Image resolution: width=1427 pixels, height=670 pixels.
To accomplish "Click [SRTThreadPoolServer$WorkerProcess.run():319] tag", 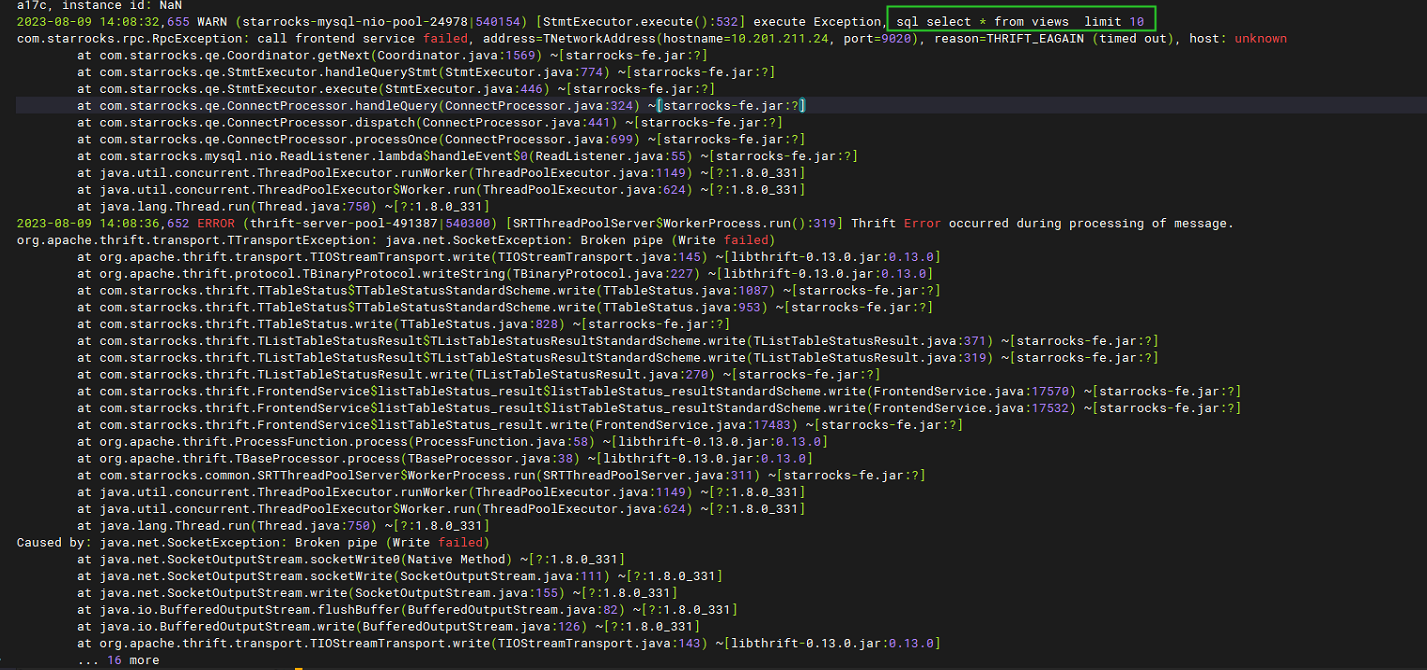I will click(x=673, y=223).
